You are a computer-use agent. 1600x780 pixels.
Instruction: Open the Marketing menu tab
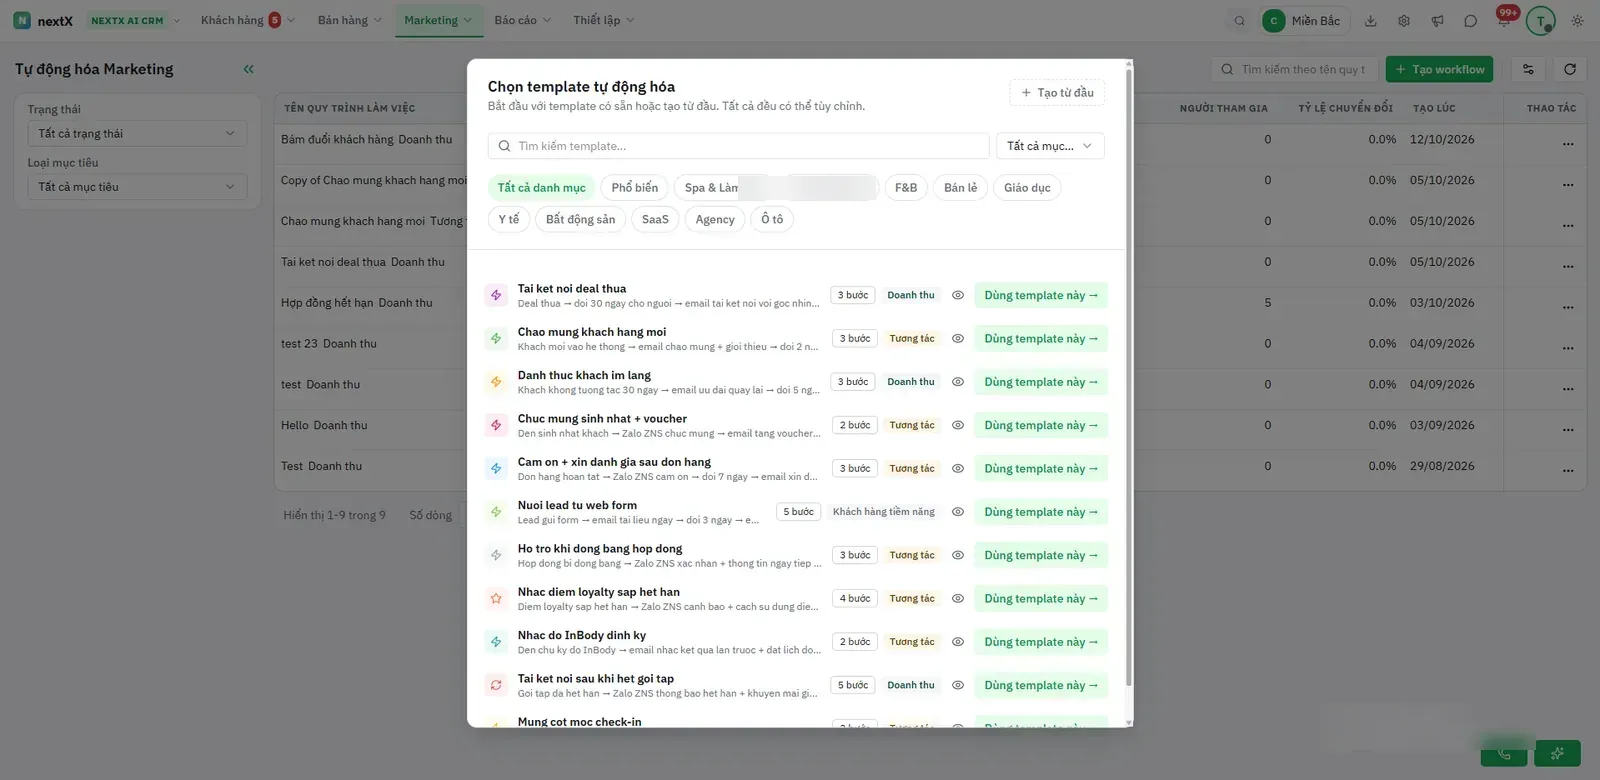click(438, 20)
